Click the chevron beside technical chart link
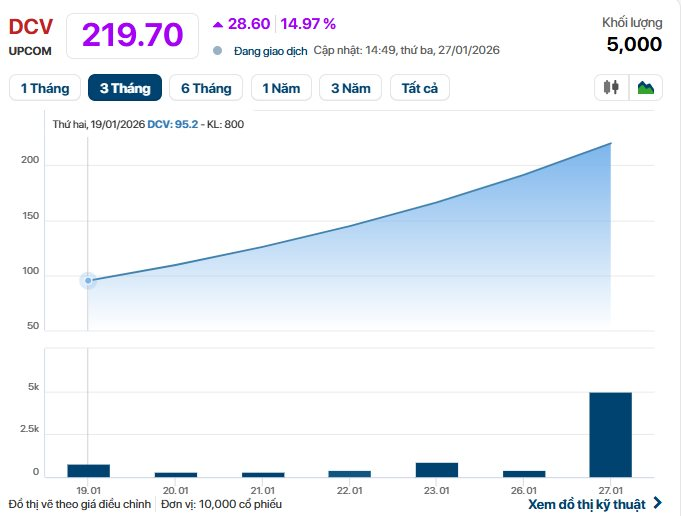Viewport: 681px width, 516px height. (657, 503)
